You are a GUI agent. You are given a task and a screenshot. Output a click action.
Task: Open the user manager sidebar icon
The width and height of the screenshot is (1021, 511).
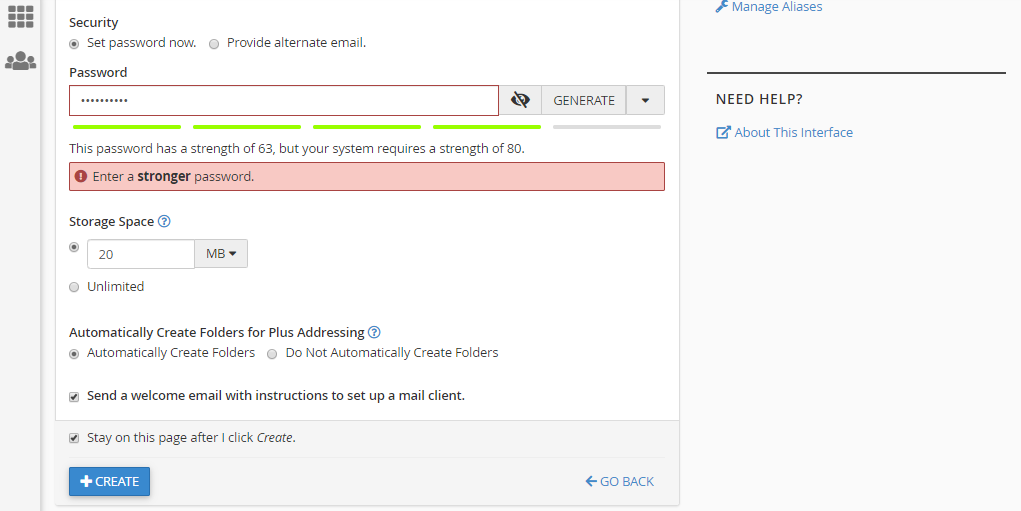tap(20, 61)
